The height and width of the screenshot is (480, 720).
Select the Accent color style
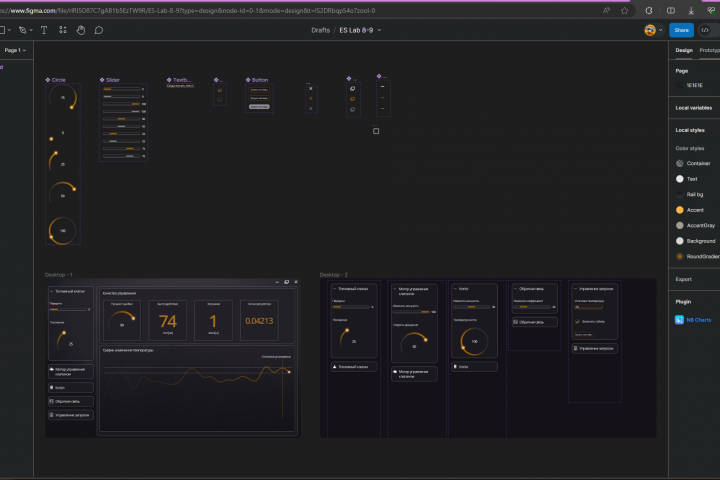(690, 210)
